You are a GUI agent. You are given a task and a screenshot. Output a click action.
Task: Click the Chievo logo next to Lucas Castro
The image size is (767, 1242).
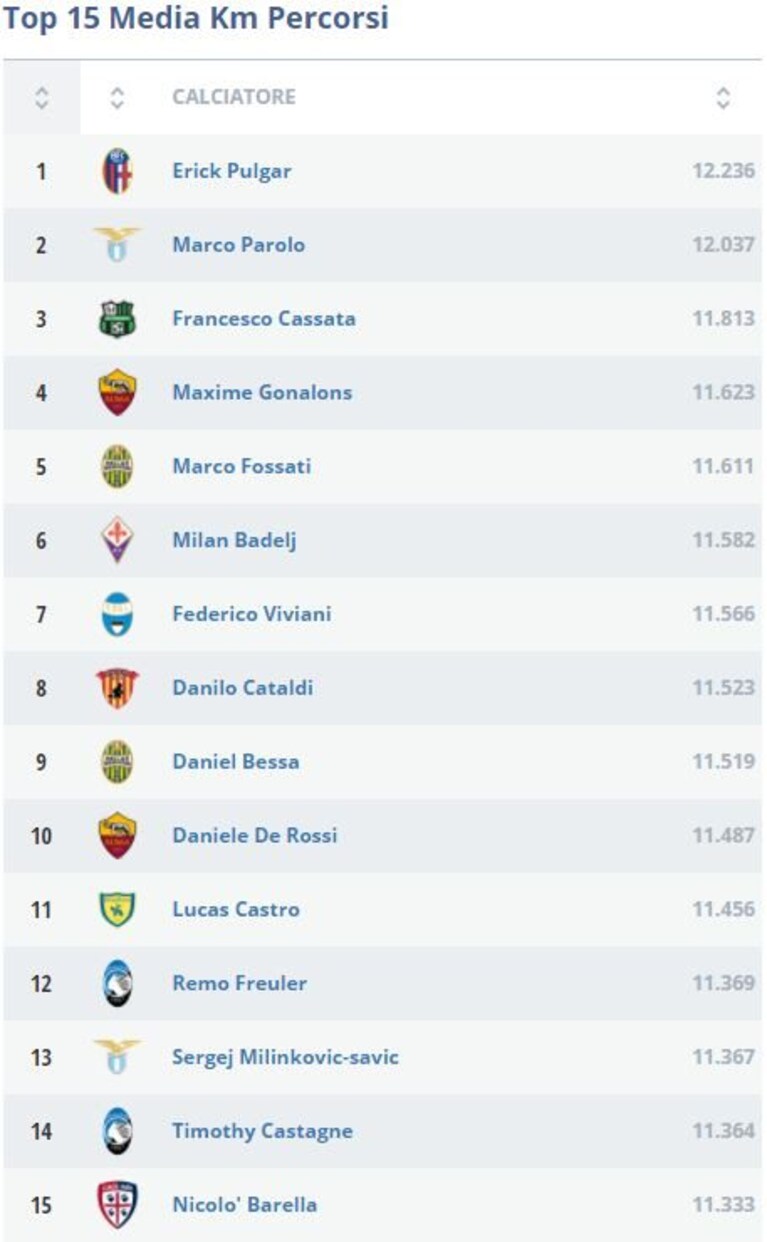pos(117,910)
